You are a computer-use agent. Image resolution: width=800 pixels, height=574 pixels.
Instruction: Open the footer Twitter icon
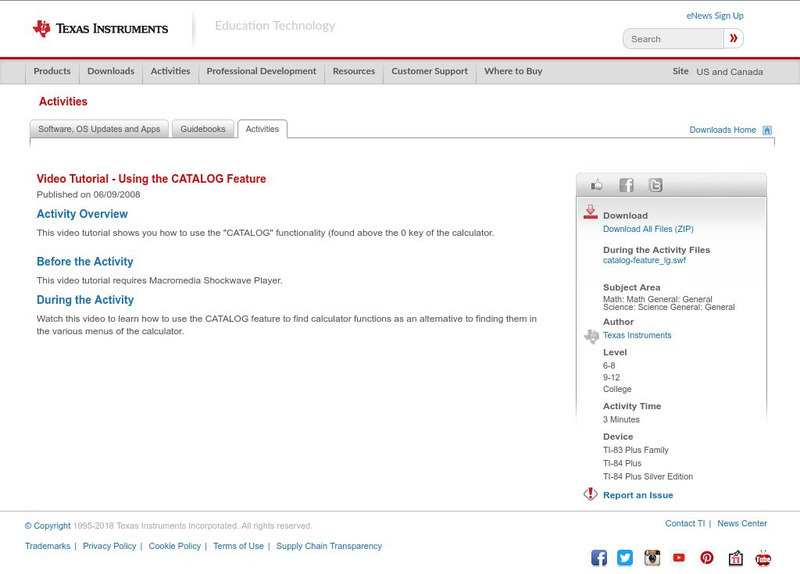624,558
